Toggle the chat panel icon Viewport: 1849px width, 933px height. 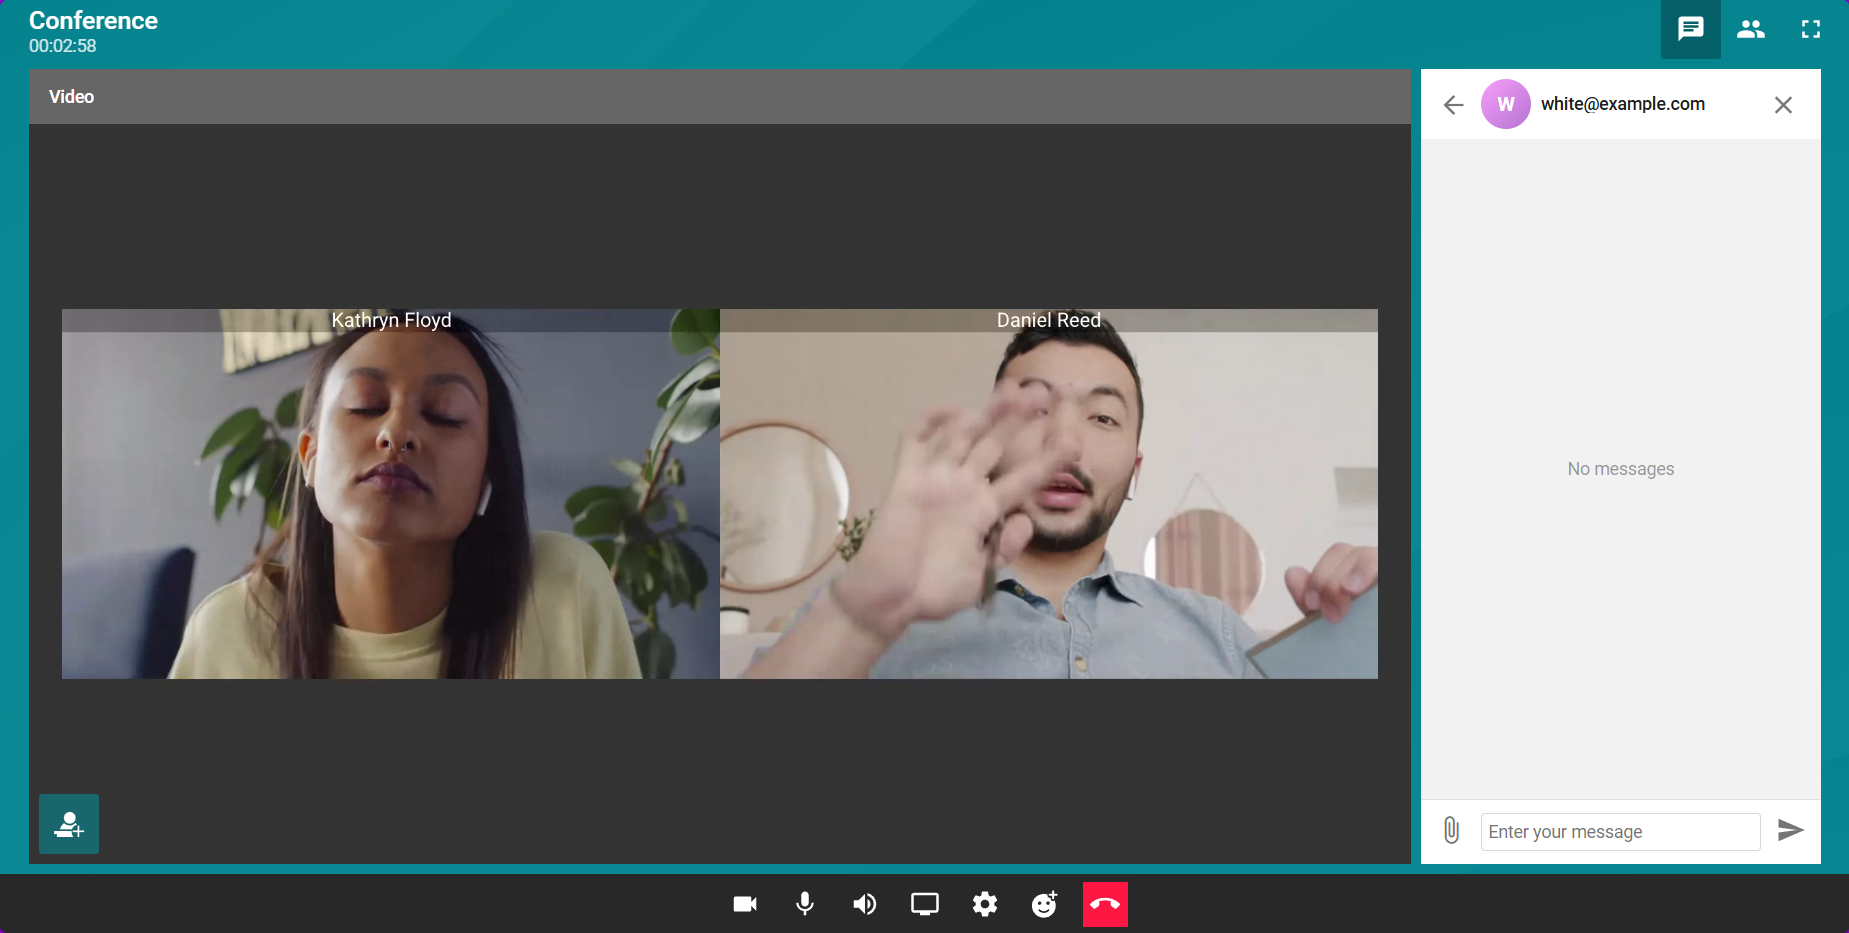(x=1691, y=29)
